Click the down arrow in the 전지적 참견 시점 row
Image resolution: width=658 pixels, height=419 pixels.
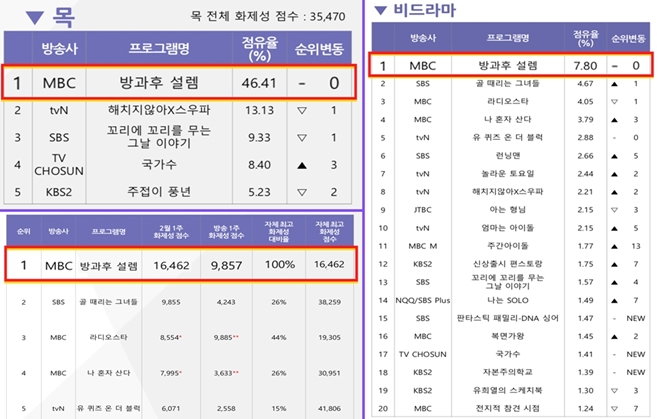[x=612, y=408]
